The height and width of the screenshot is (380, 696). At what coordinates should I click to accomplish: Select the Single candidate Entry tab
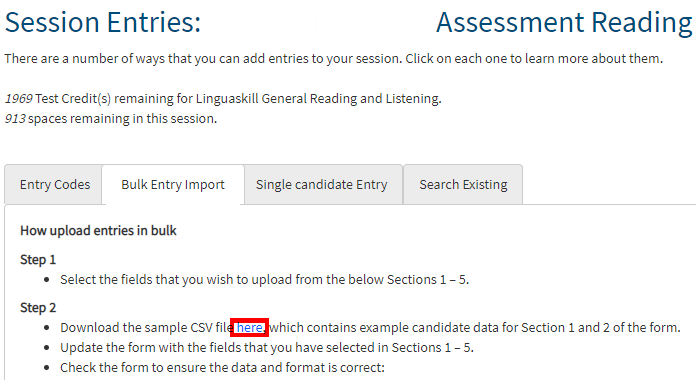click(323, 185)
